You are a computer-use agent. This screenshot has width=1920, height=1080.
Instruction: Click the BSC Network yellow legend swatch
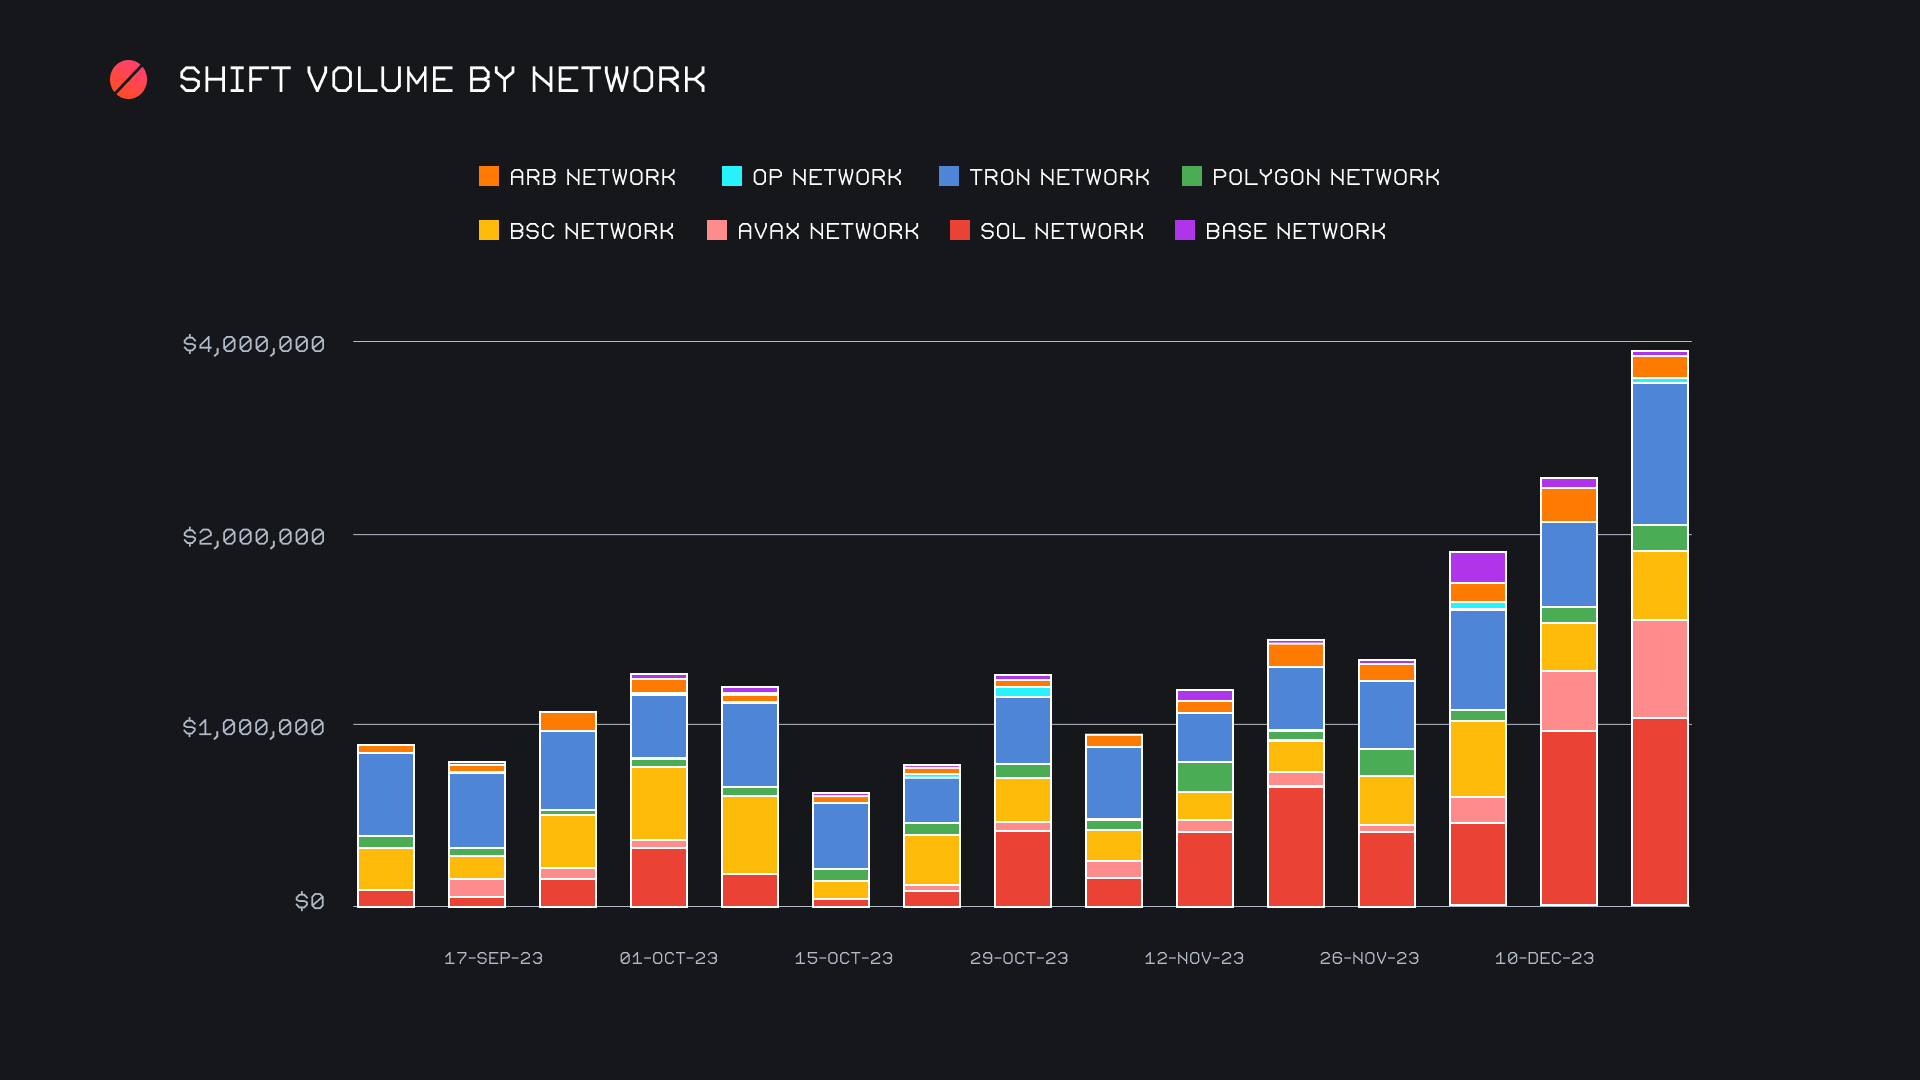(488, 231)
